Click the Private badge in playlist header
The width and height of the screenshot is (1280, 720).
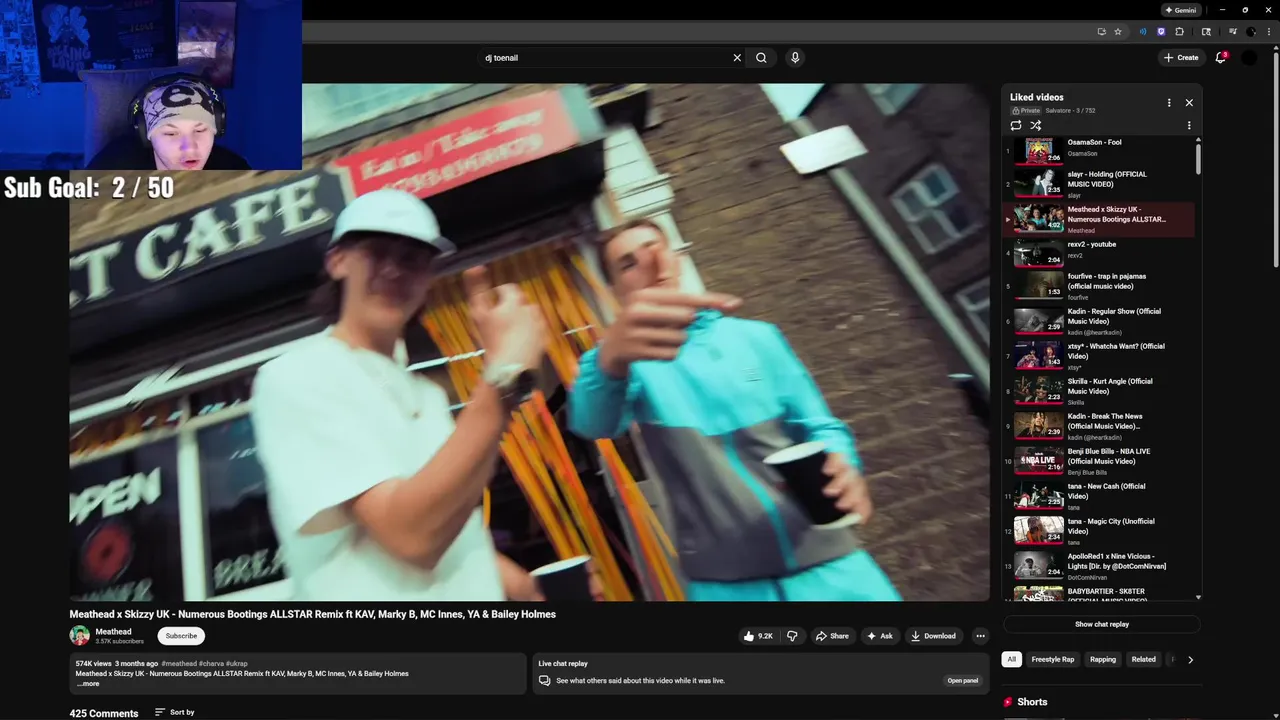point(1026,110)
